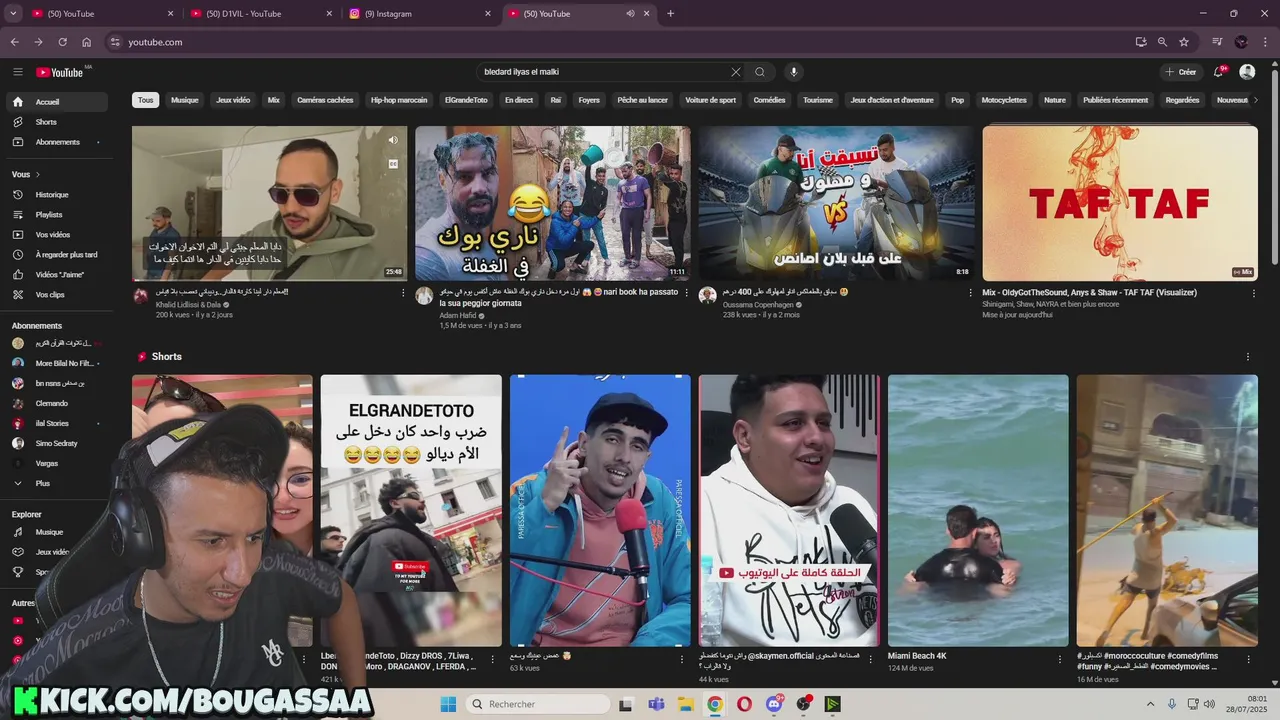Open the YouTube guide hamburger menu
Image resolution: width=1280 pixels, height=720 pixels.
pos(17,72)
